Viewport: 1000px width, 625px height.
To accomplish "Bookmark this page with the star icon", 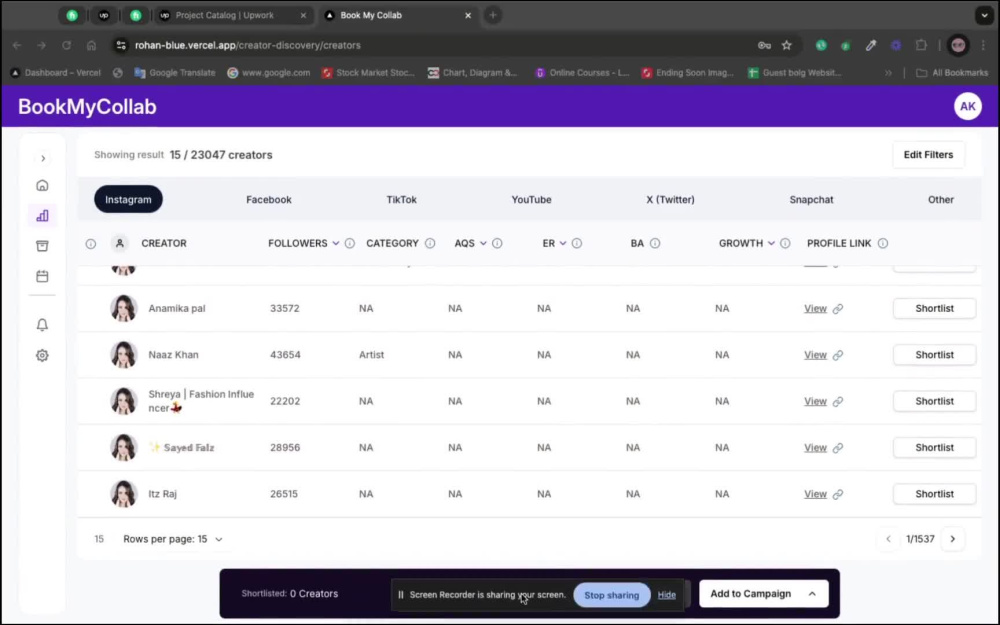I will [786, 45].
